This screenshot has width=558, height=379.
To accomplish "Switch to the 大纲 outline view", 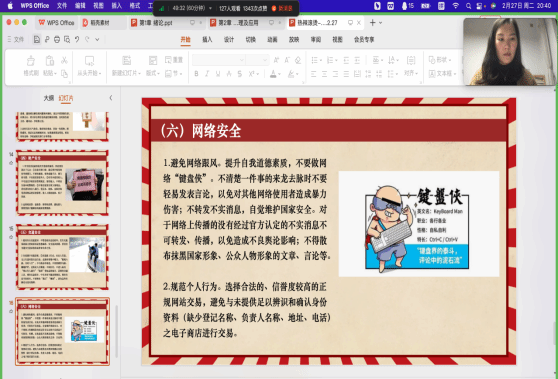I will point(48,98).
